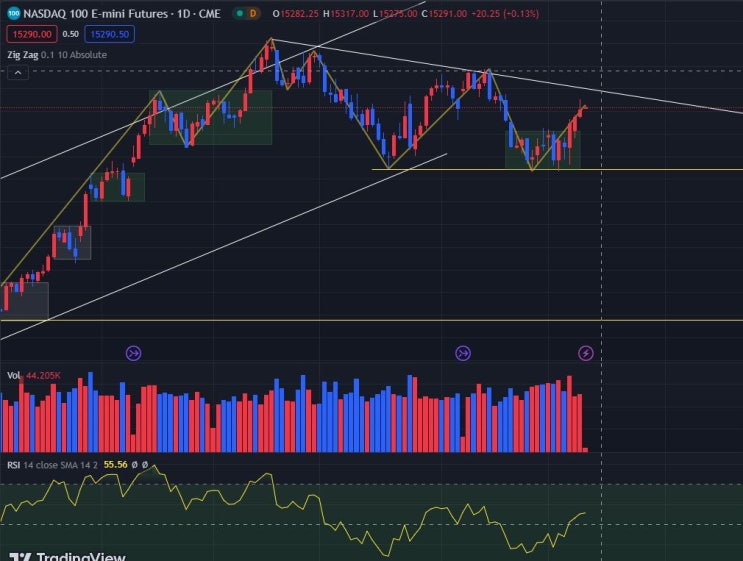The image size is (743, 561).
Task: Select the Vol indicator legend label
Action: pyautogui.click(x=13, y=375)
